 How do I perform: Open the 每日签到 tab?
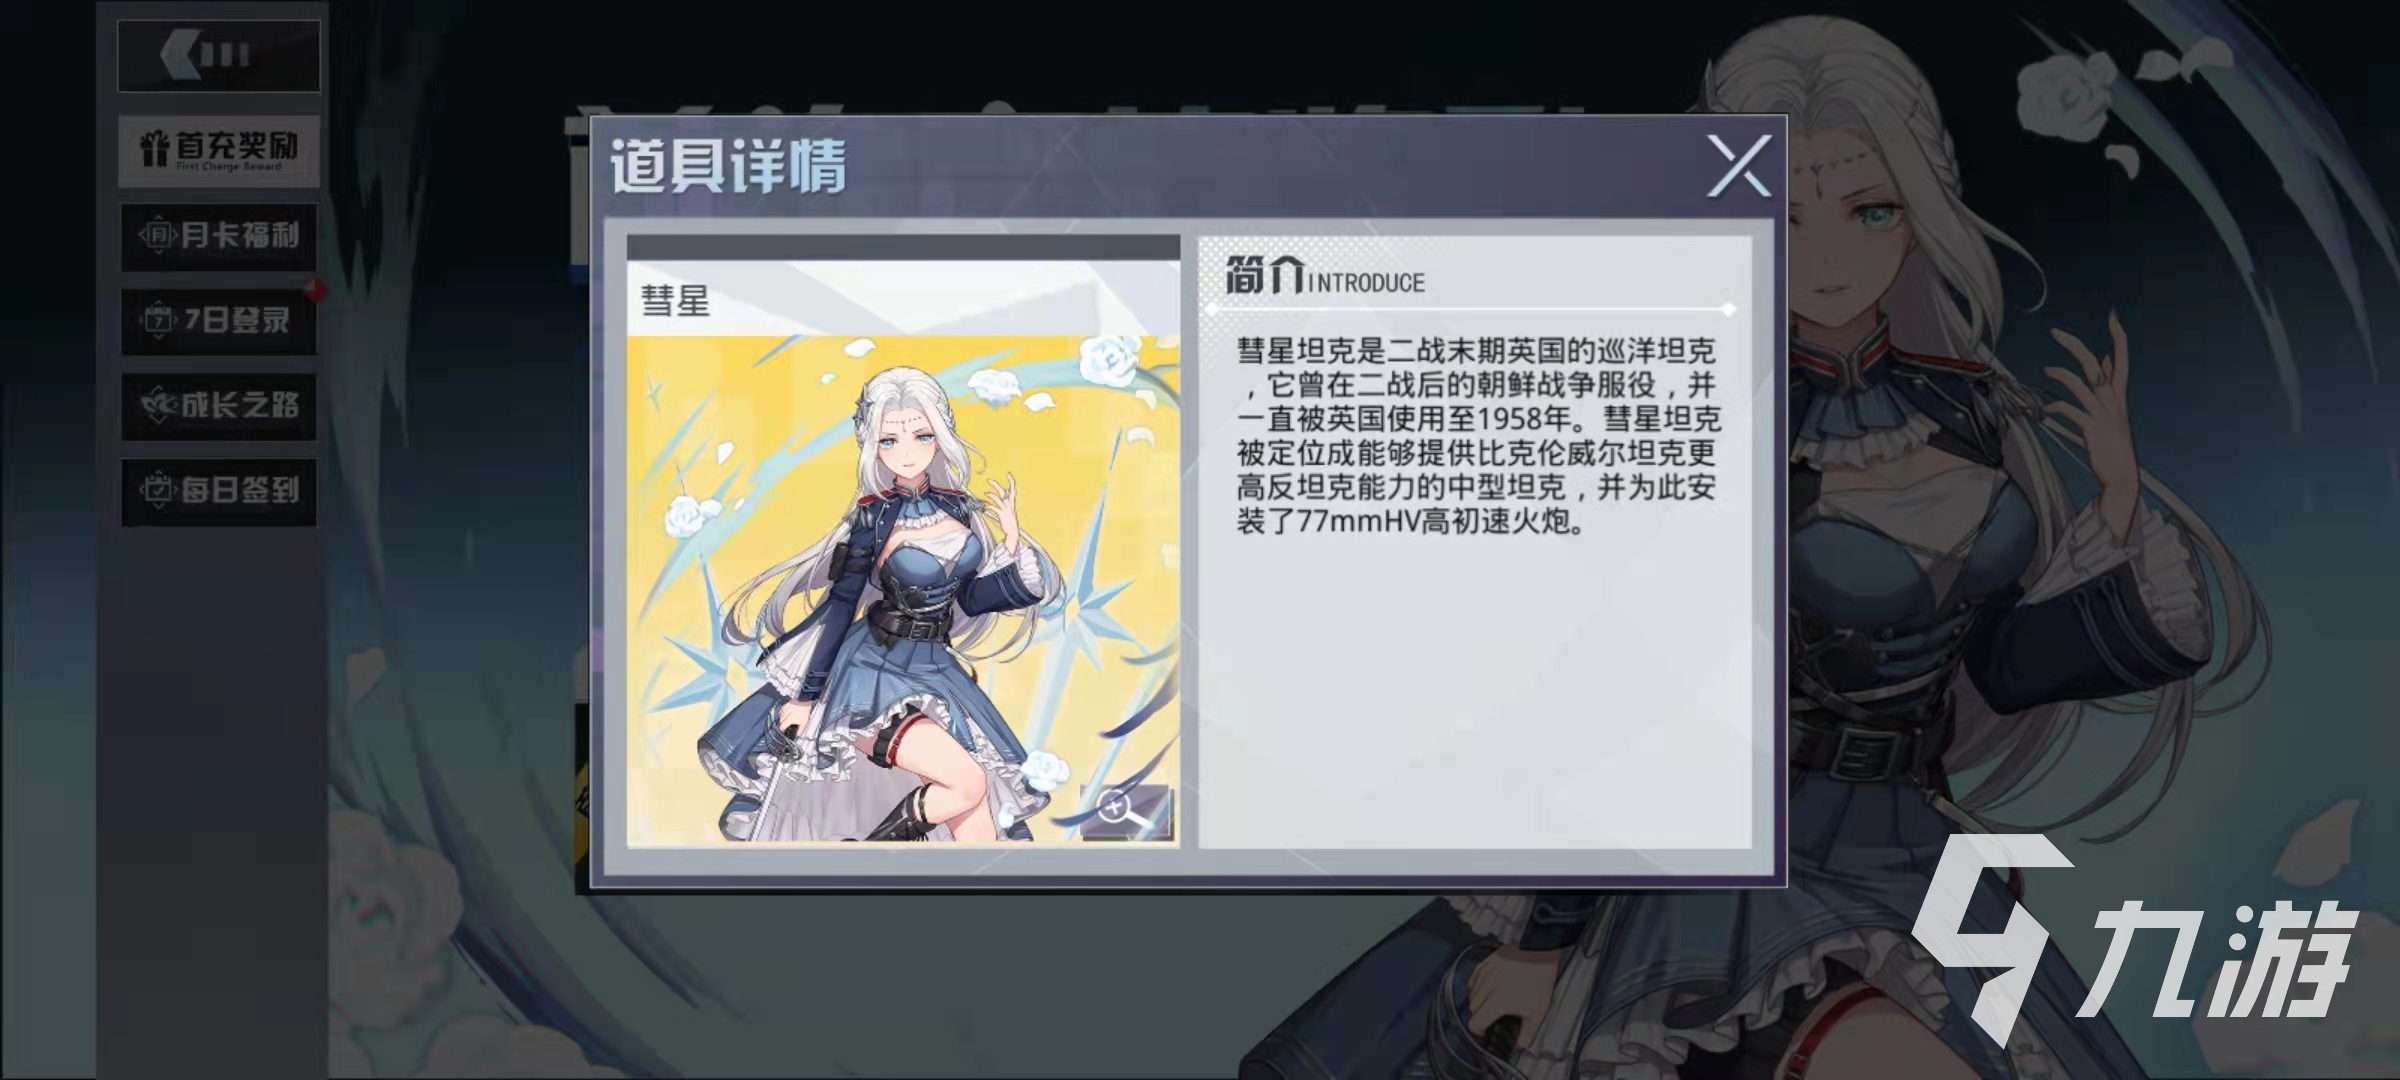click(x=219, y=491)
